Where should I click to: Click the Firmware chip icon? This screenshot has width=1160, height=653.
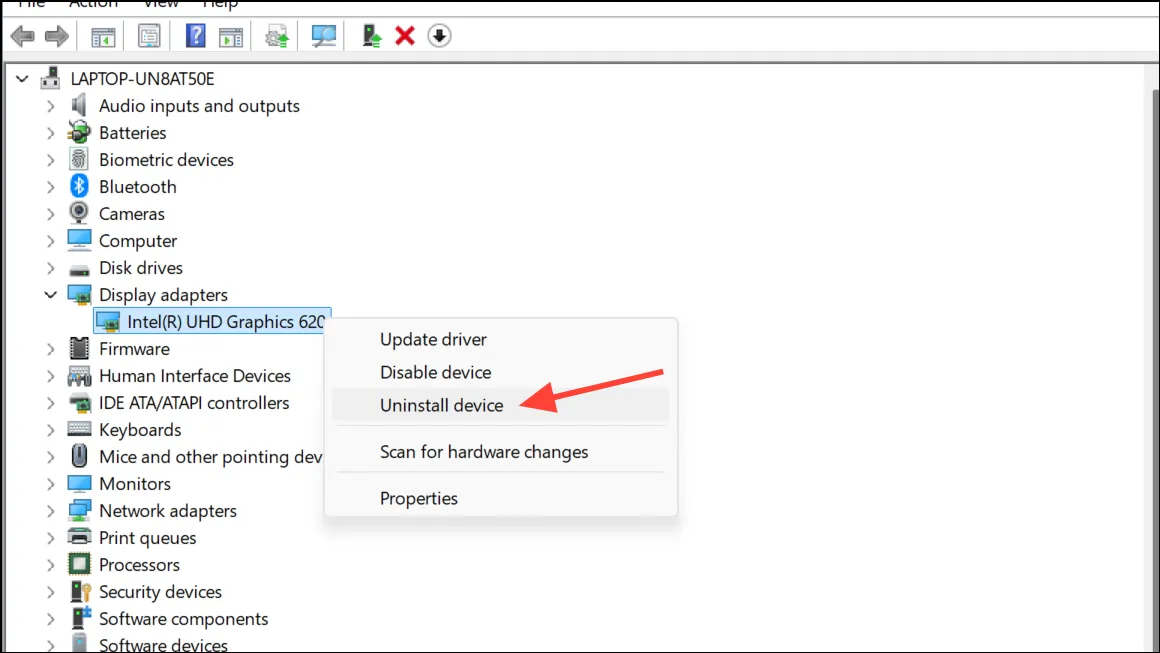(x=79, y=348)
